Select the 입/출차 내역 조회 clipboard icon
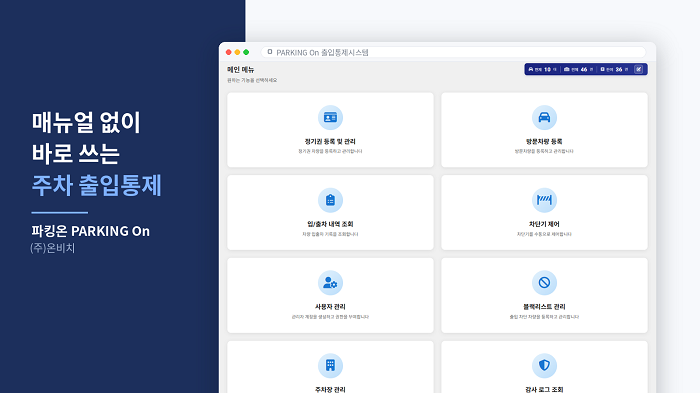 point(330,200)
